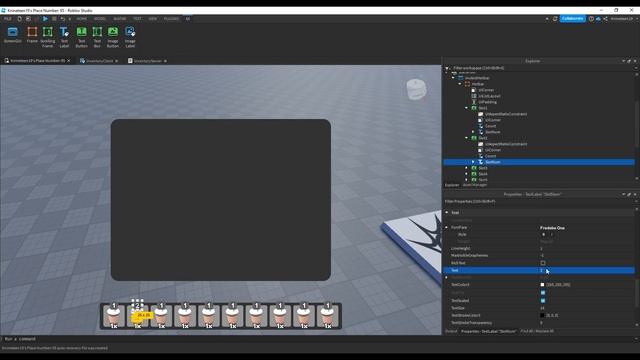Collapse the Hotbar node in Explorer
The width and height of the screenshot is (640, 360).
[460, 84]
